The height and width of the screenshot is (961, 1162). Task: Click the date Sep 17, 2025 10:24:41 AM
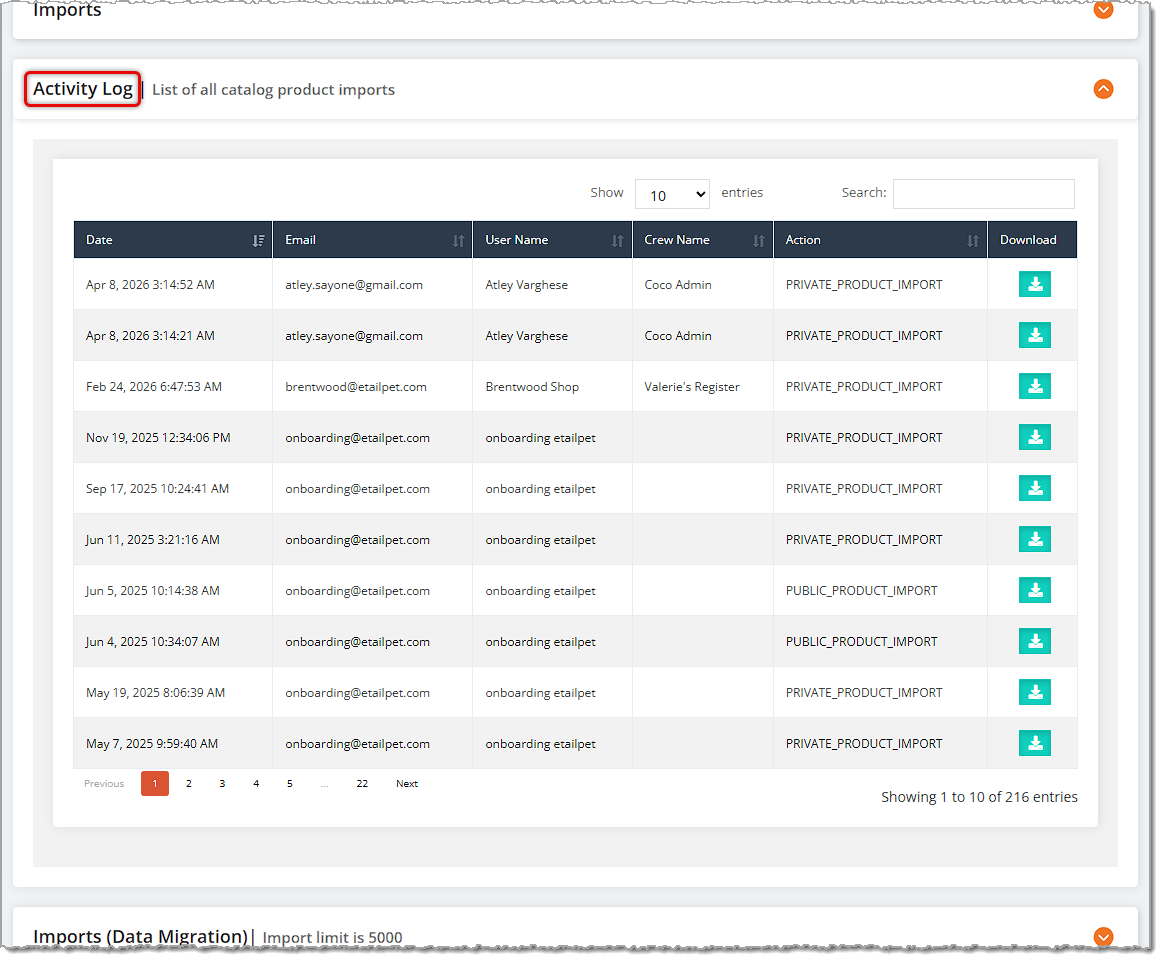pyautogui.click(x=157, y=489)
